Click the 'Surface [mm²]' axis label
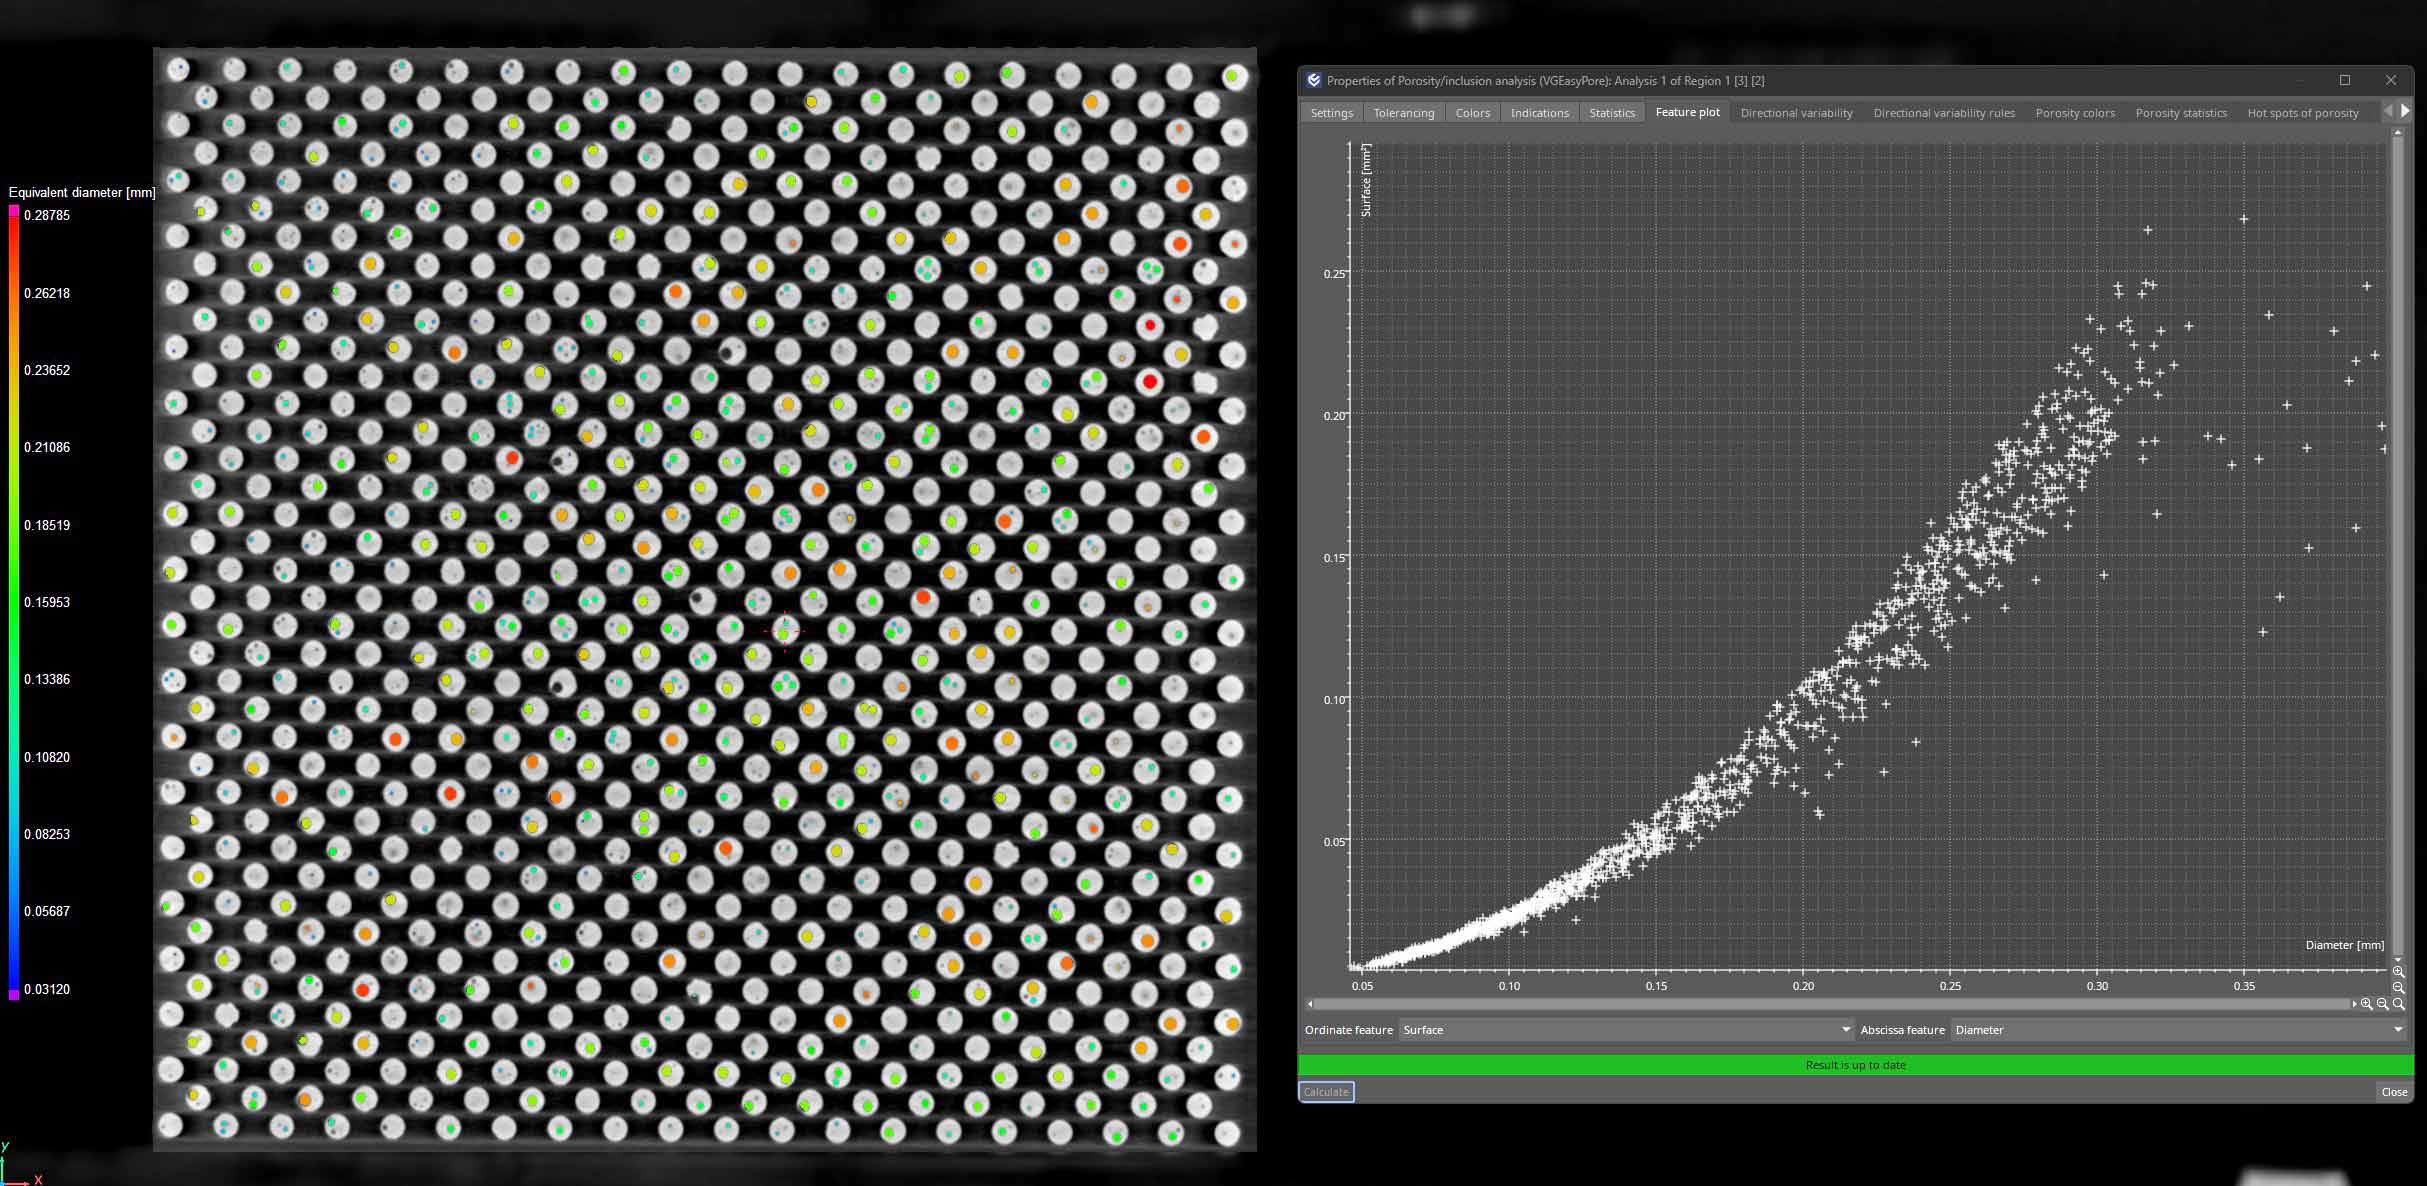 [1366, 180]
